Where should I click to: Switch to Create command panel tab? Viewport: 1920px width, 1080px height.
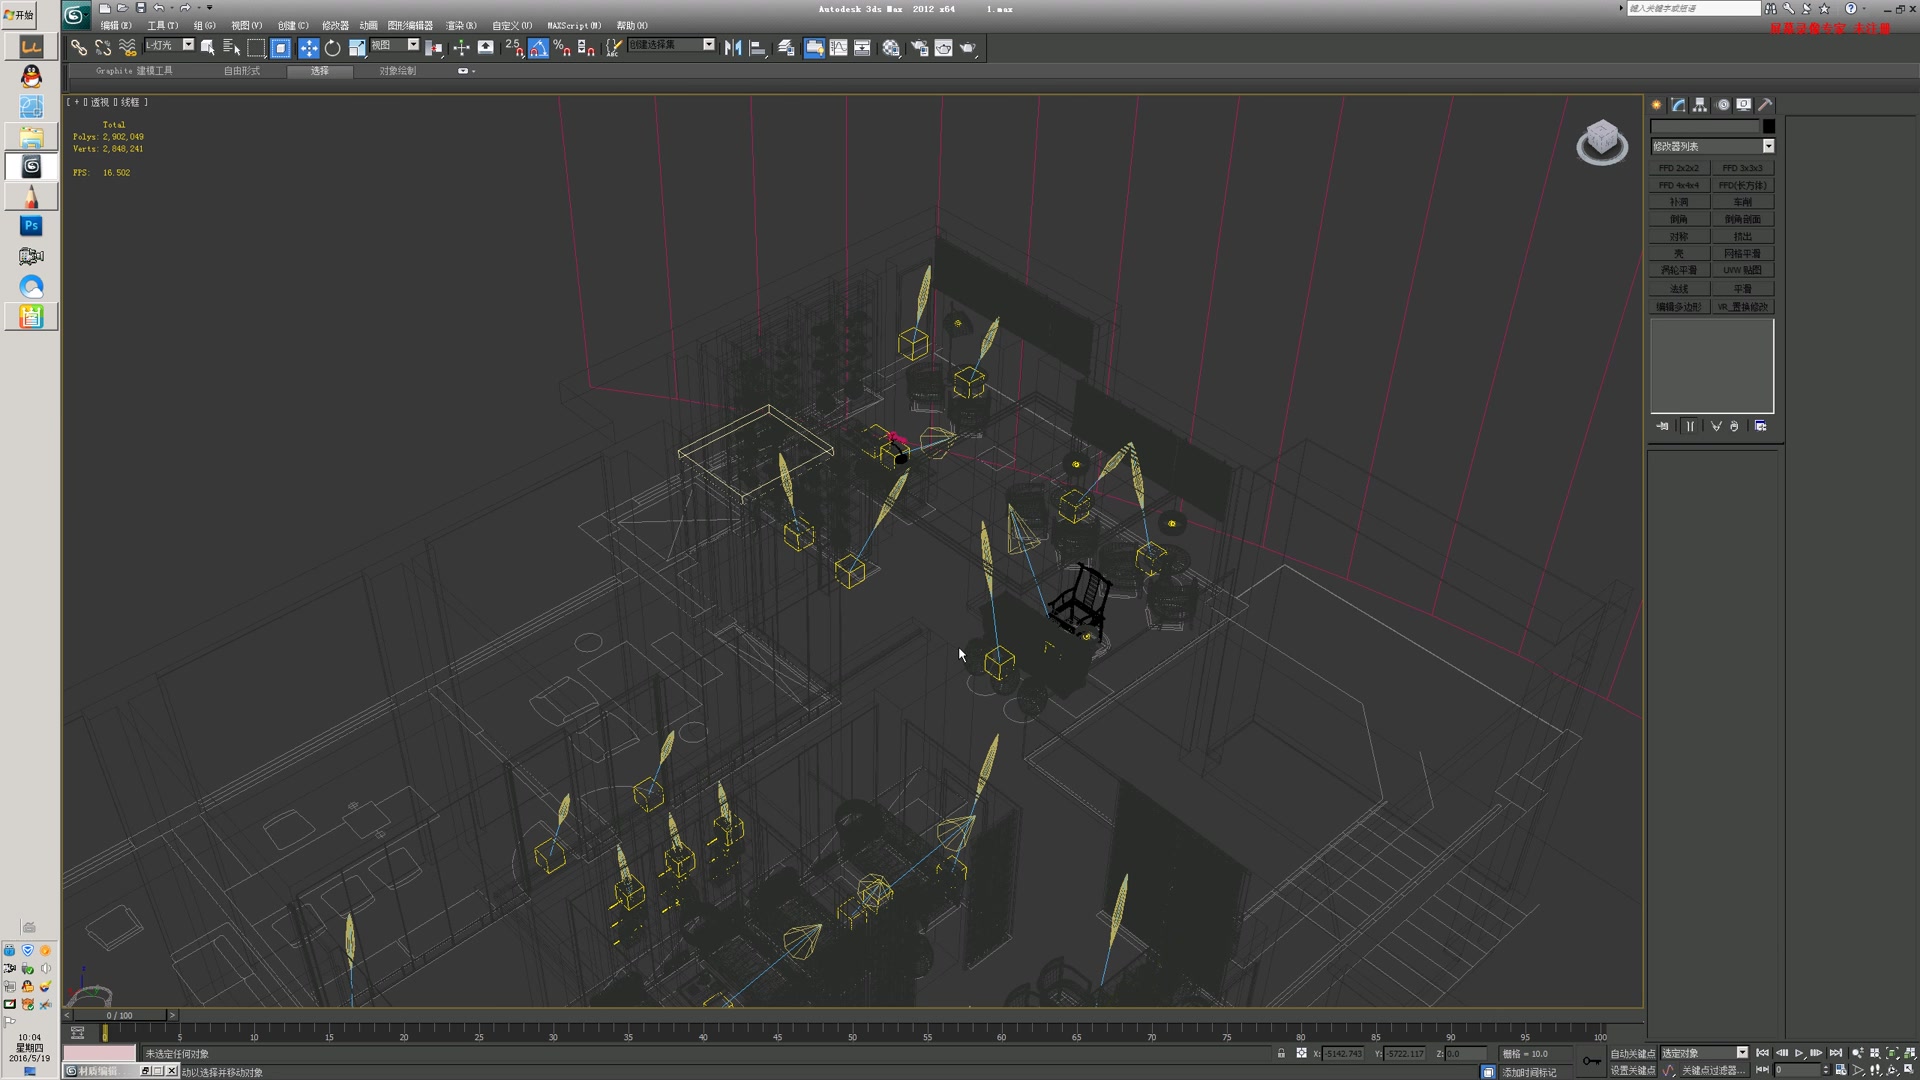tap(1657, 104)
